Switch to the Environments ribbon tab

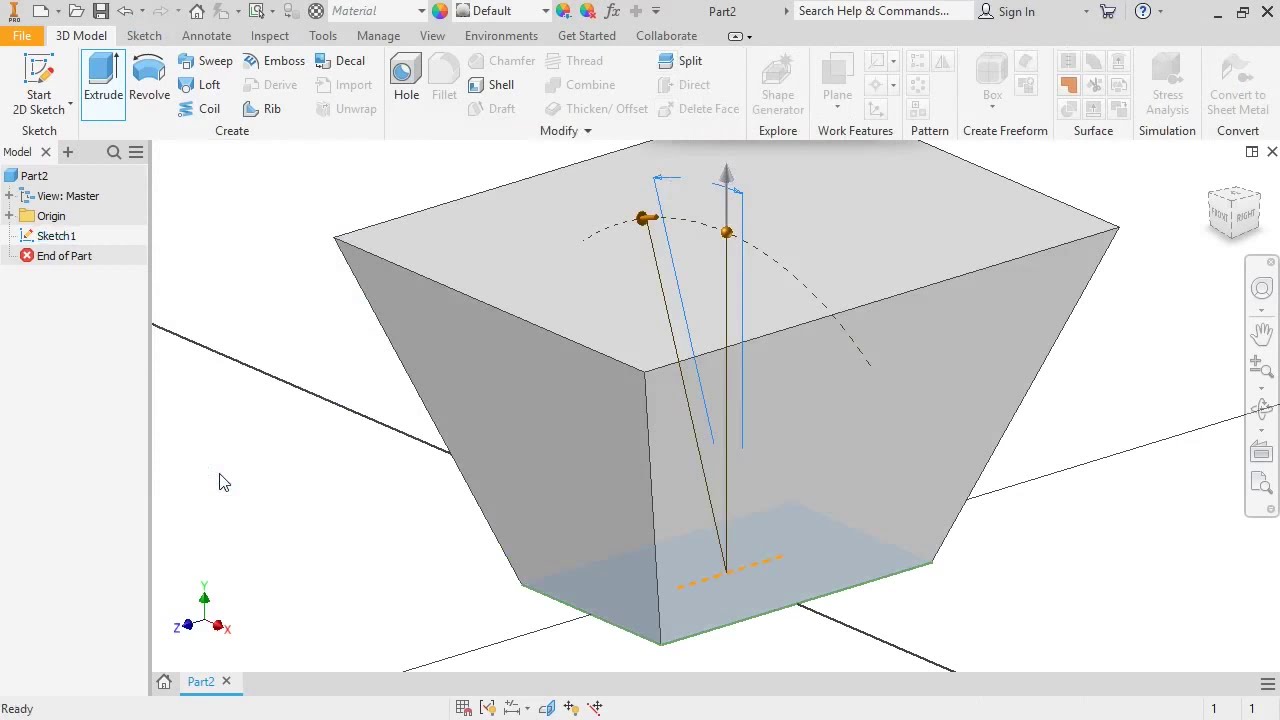(x=501, y=36)
